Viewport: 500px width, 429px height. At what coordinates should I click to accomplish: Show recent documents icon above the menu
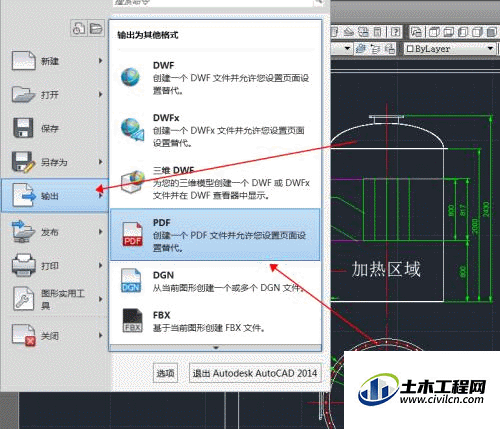click(79, 28)
